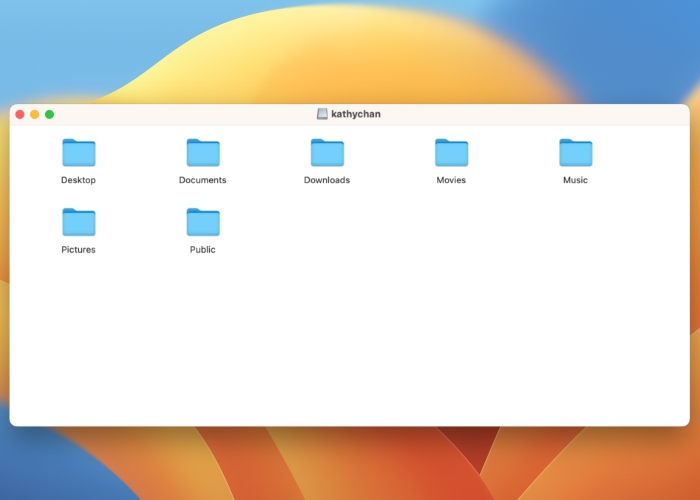The height and width of the screenshot is (500, 700).
Task: Click the "Movies" folder name label
Action: click(451, 180)
